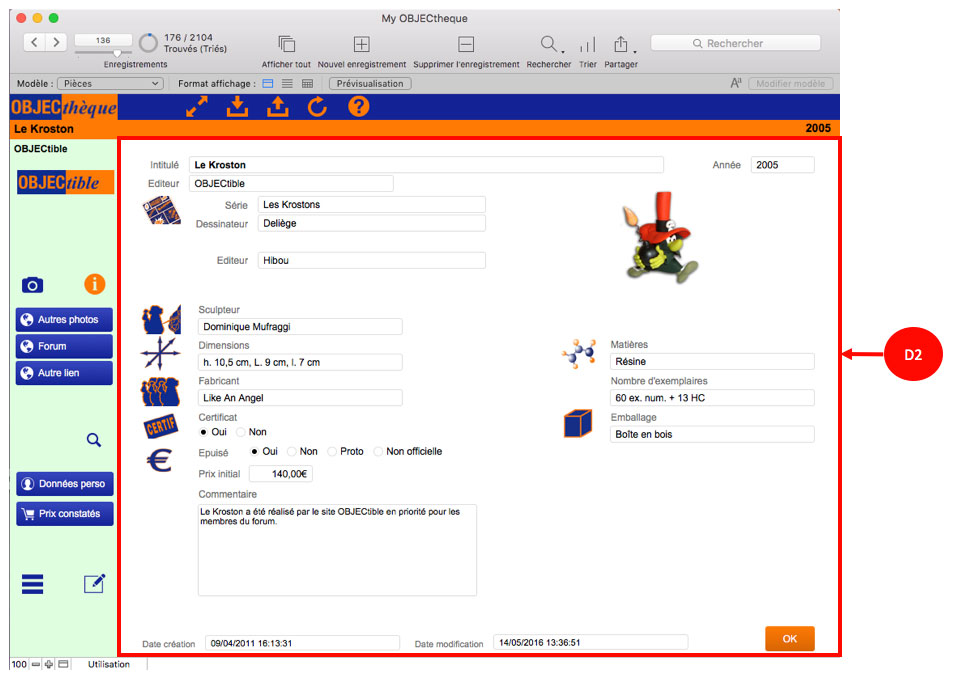Screen dimensions: 960x678
Task: Open the Modèle Pièces dropdown
Action: pos(110,83)
